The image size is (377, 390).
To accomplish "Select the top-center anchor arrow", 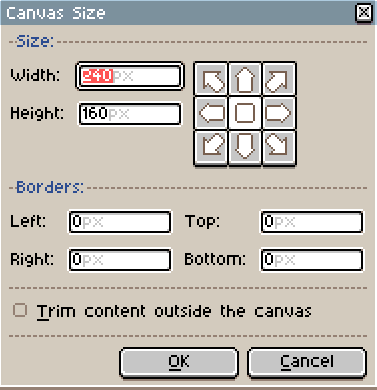I will pos(245,79).
